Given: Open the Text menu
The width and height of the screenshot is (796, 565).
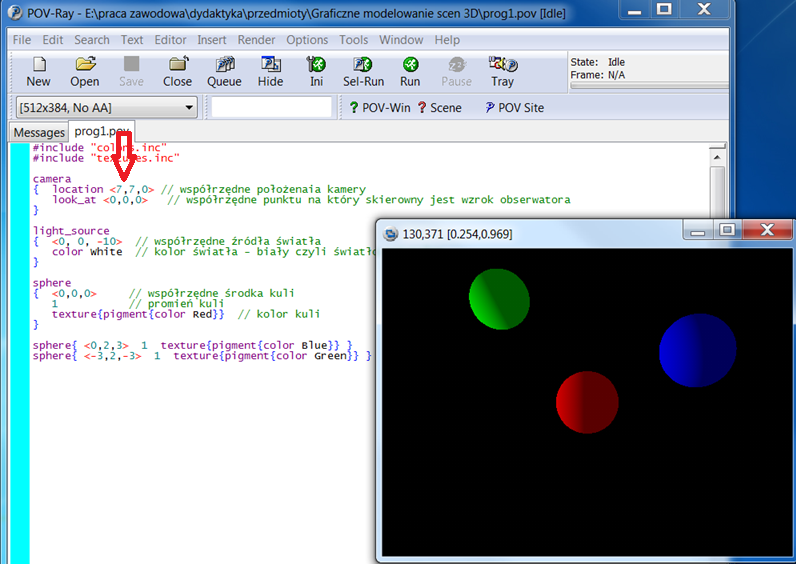Looking at the screenshot, I should [132, 40].
